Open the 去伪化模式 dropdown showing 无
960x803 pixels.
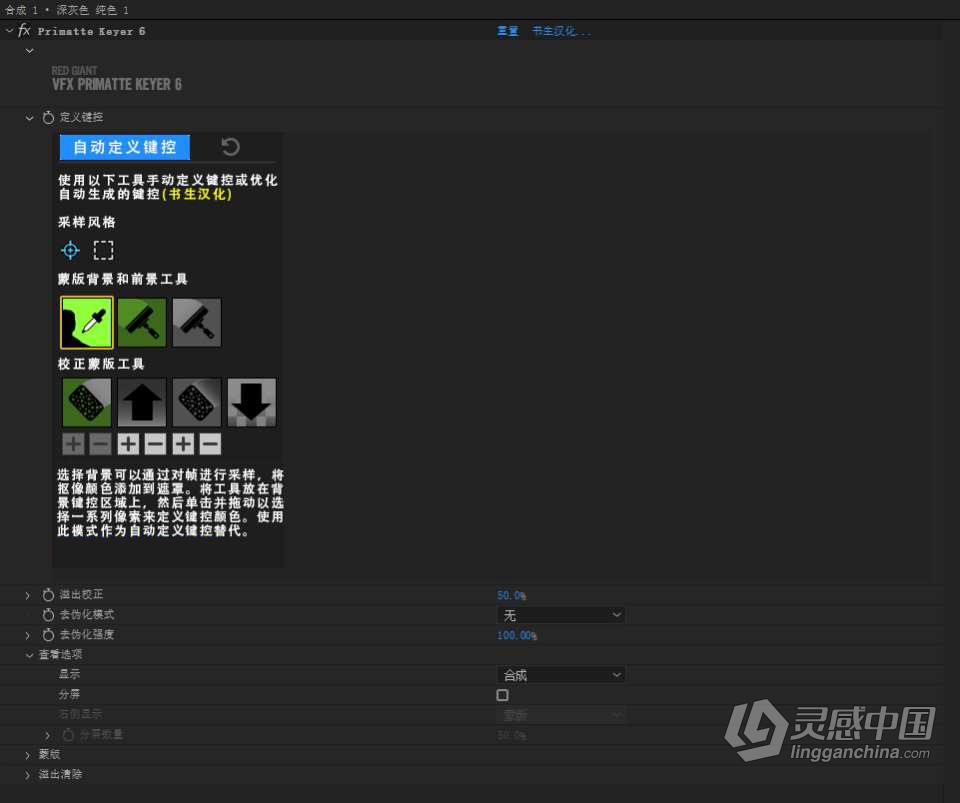561,614
